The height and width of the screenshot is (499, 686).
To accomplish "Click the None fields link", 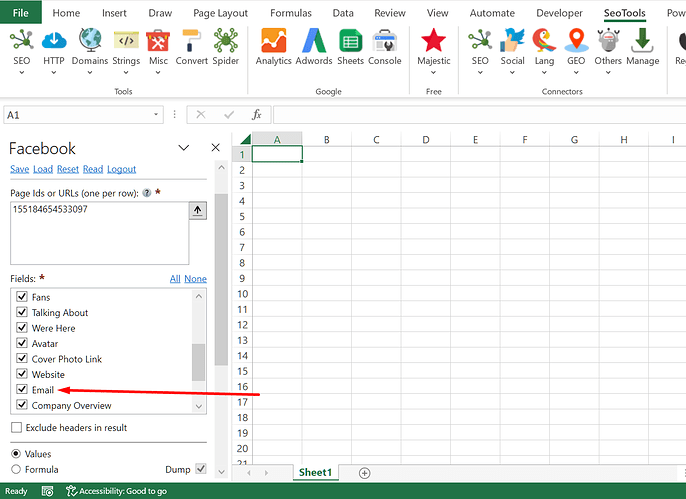I will pyautogui.click(x=196, y=279).
